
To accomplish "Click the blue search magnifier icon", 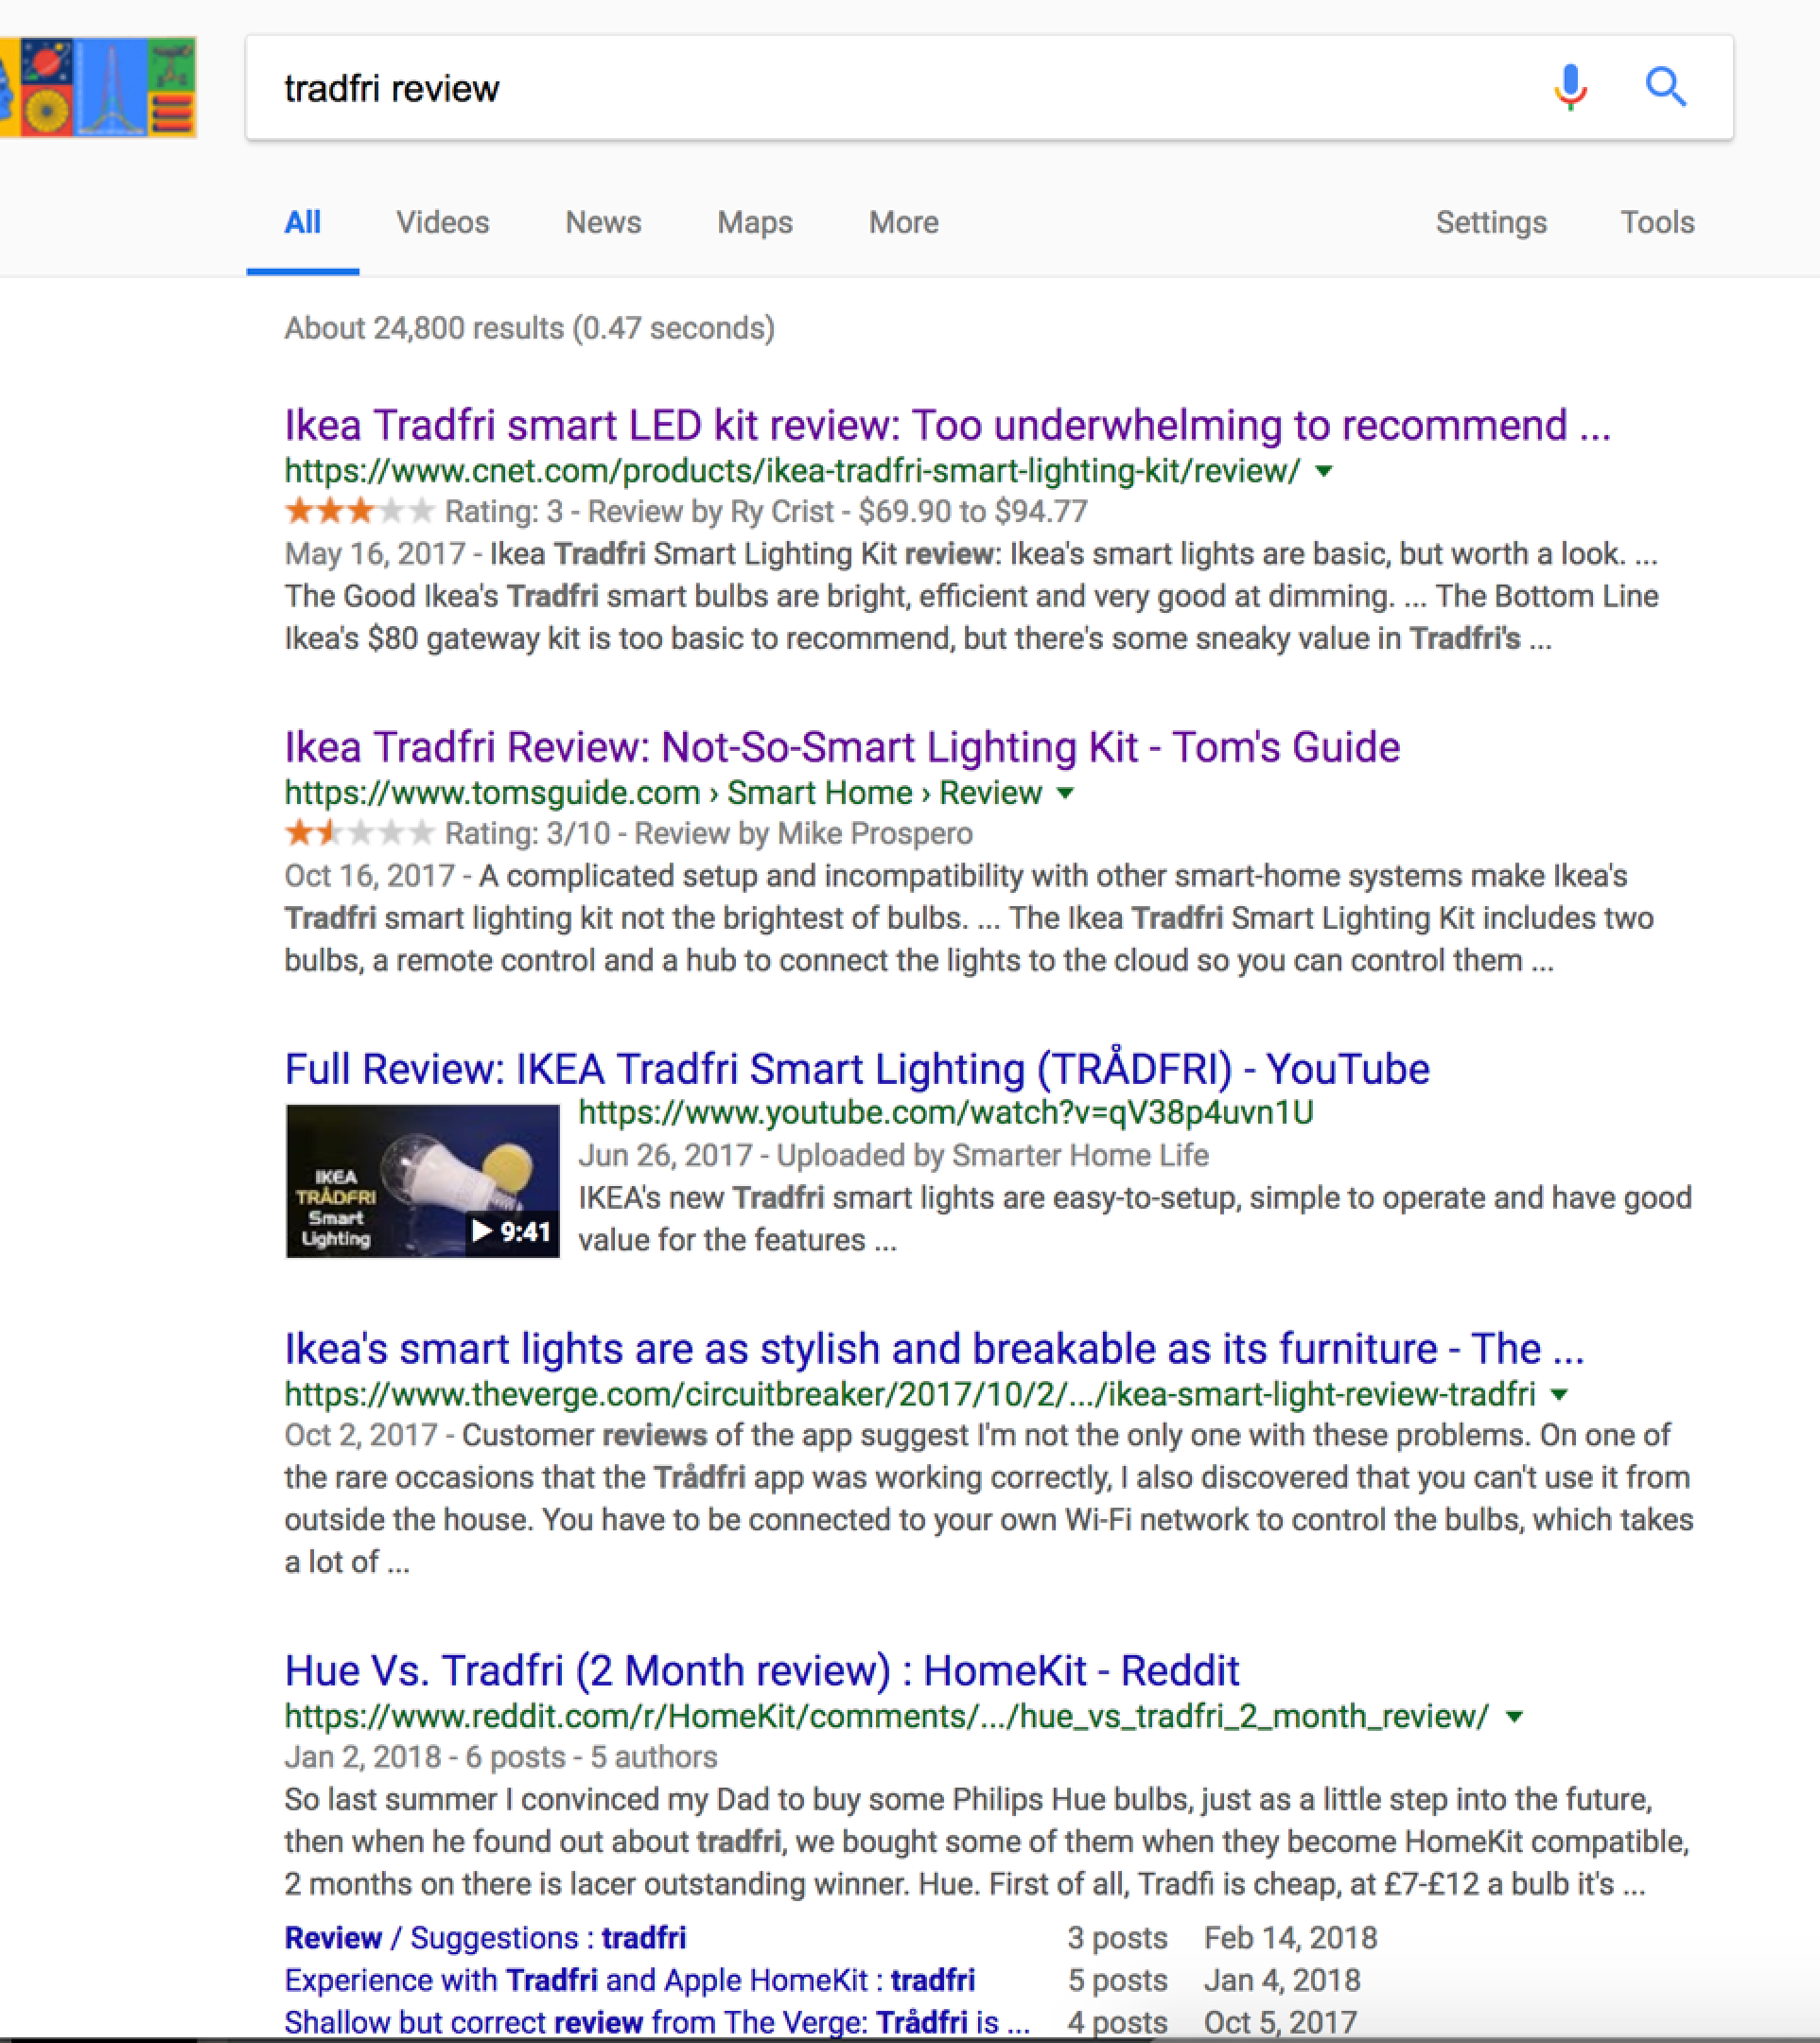I will (x=1665, y=87).
